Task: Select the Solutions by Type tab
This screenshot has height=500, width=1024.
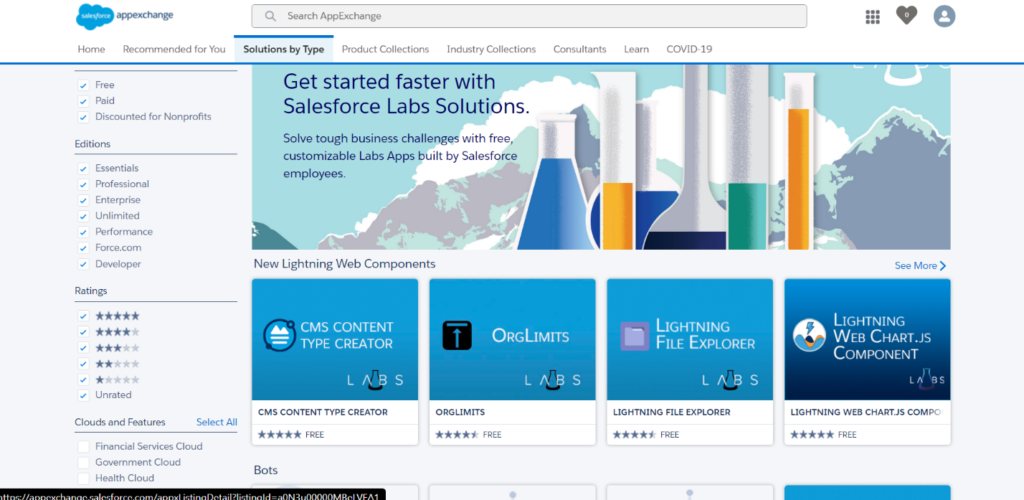Action: (x=283, y=49)
